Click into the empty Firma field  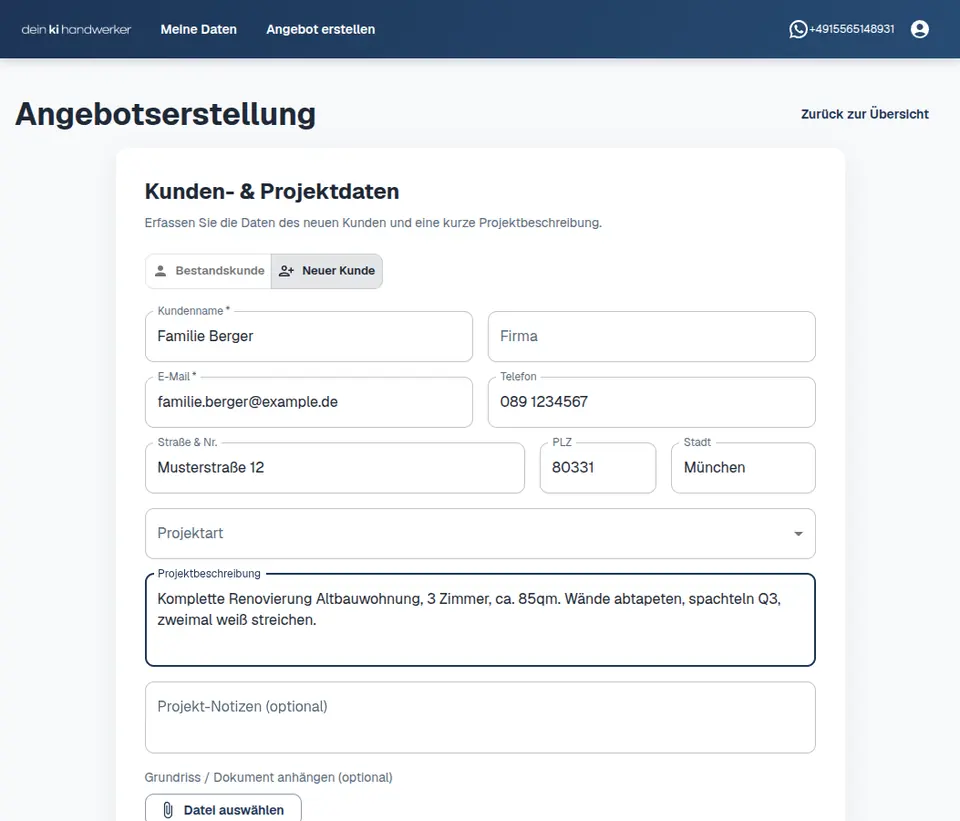[x=651, y=336]
